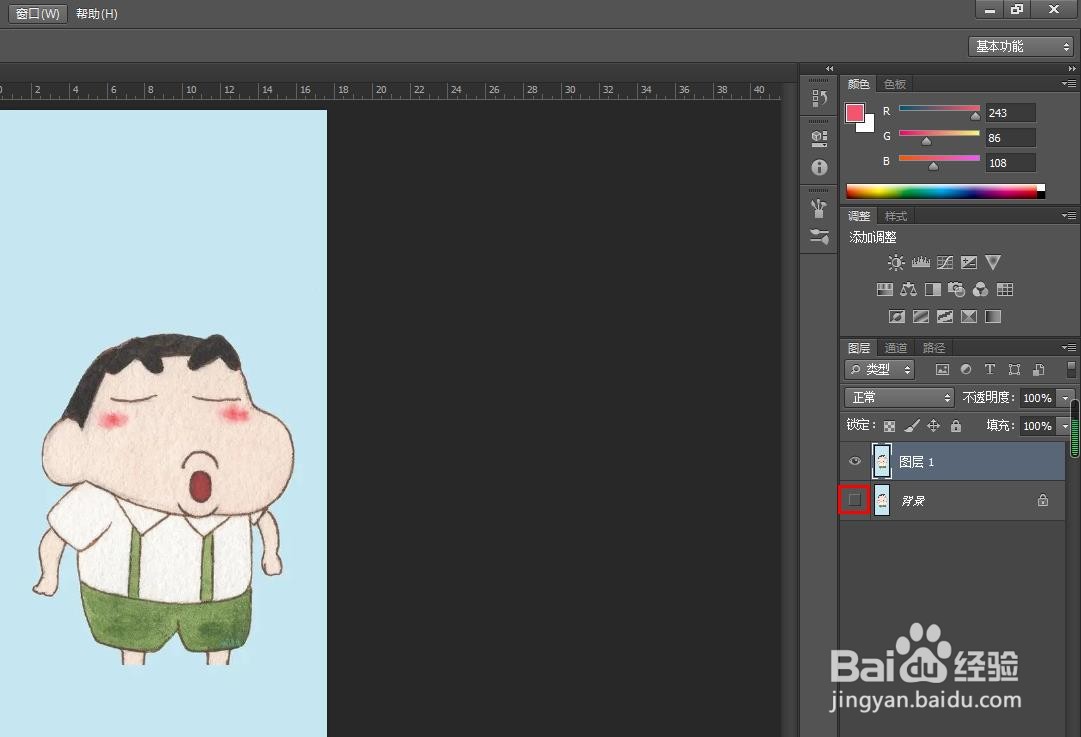Open the 填充 slider arrow
The image size is (1081, 737).
(x=1065, y=426)
